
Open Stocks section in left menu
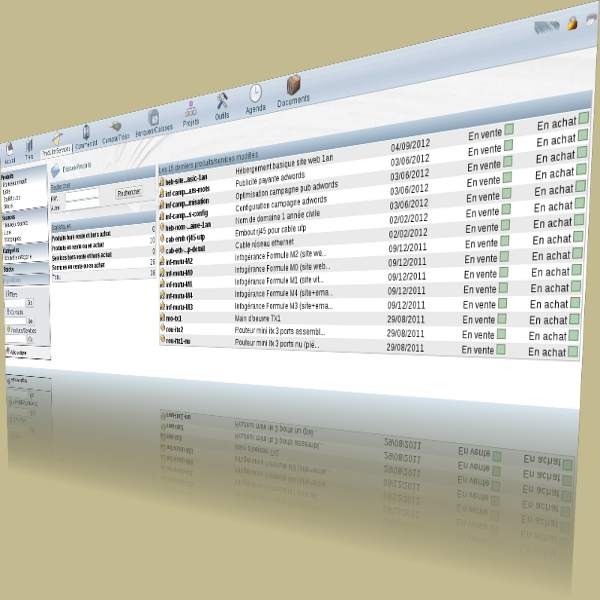click(8, 269)
